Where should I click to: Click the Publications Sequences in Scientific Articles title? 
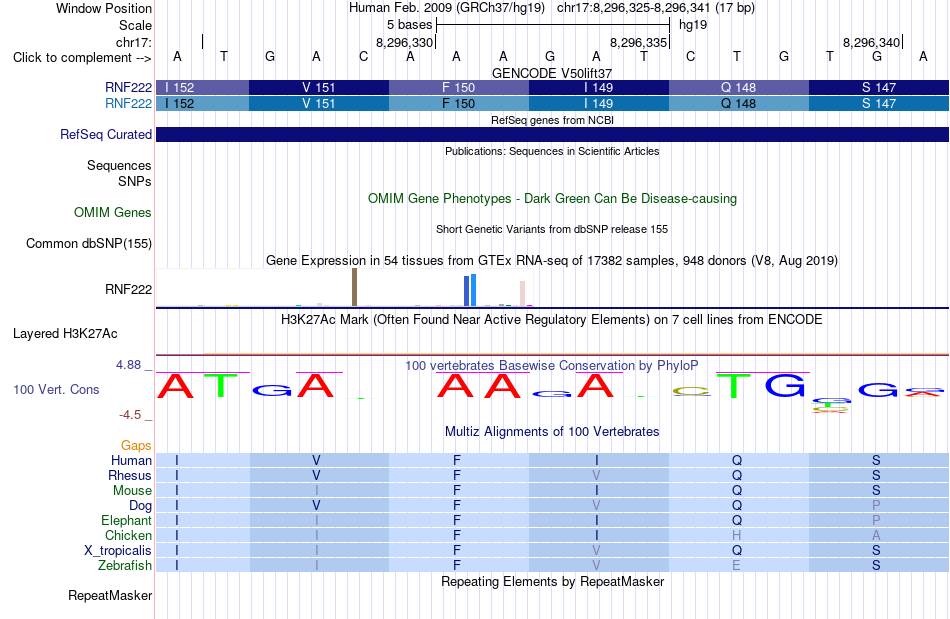click(x=552, y=151)
